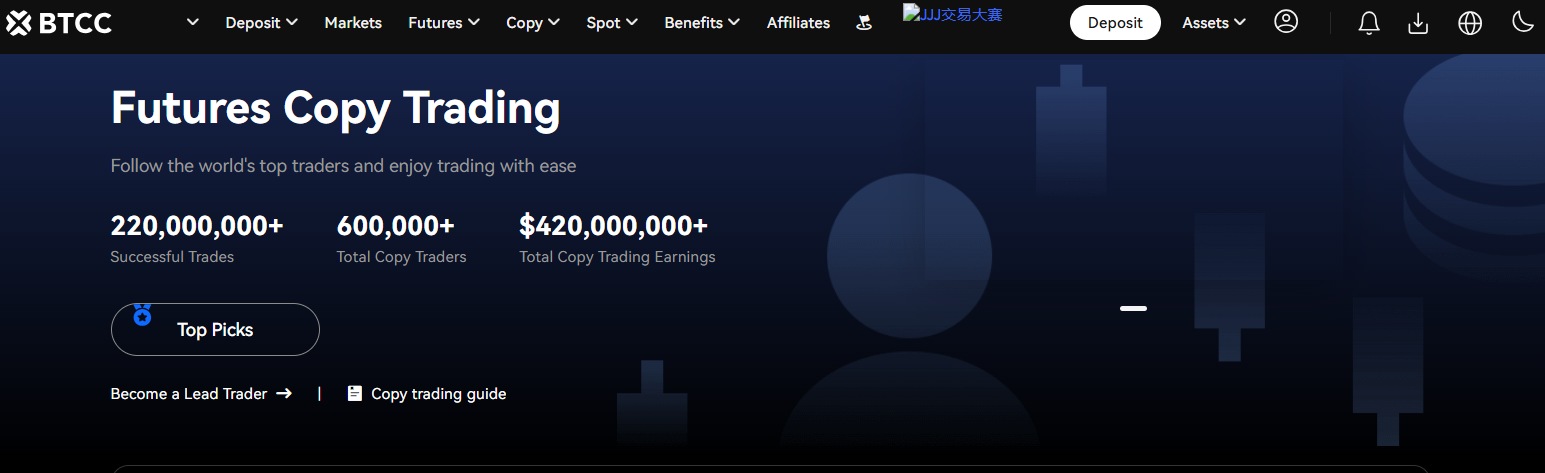Toggle dark mode with the moon icon
The height and width of the screenshot is (473, 1545).
point(1522,22)
